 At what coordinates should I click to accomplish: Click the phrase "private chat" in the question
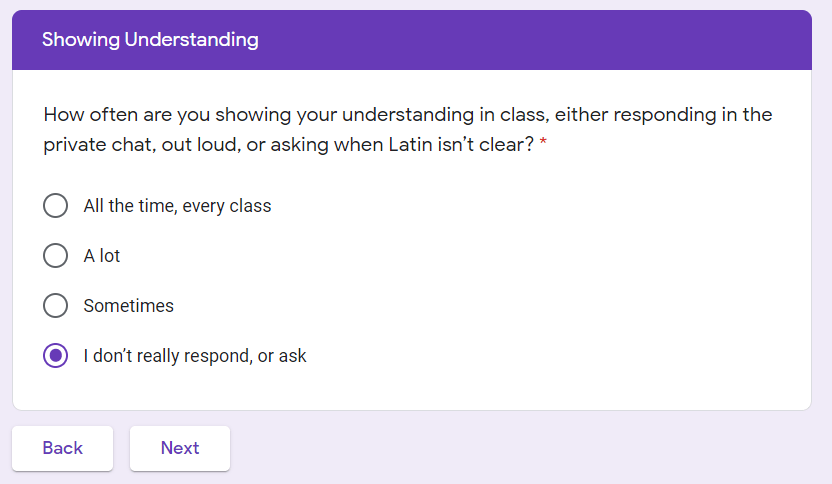pyautogui.click(x=95, y=144)
